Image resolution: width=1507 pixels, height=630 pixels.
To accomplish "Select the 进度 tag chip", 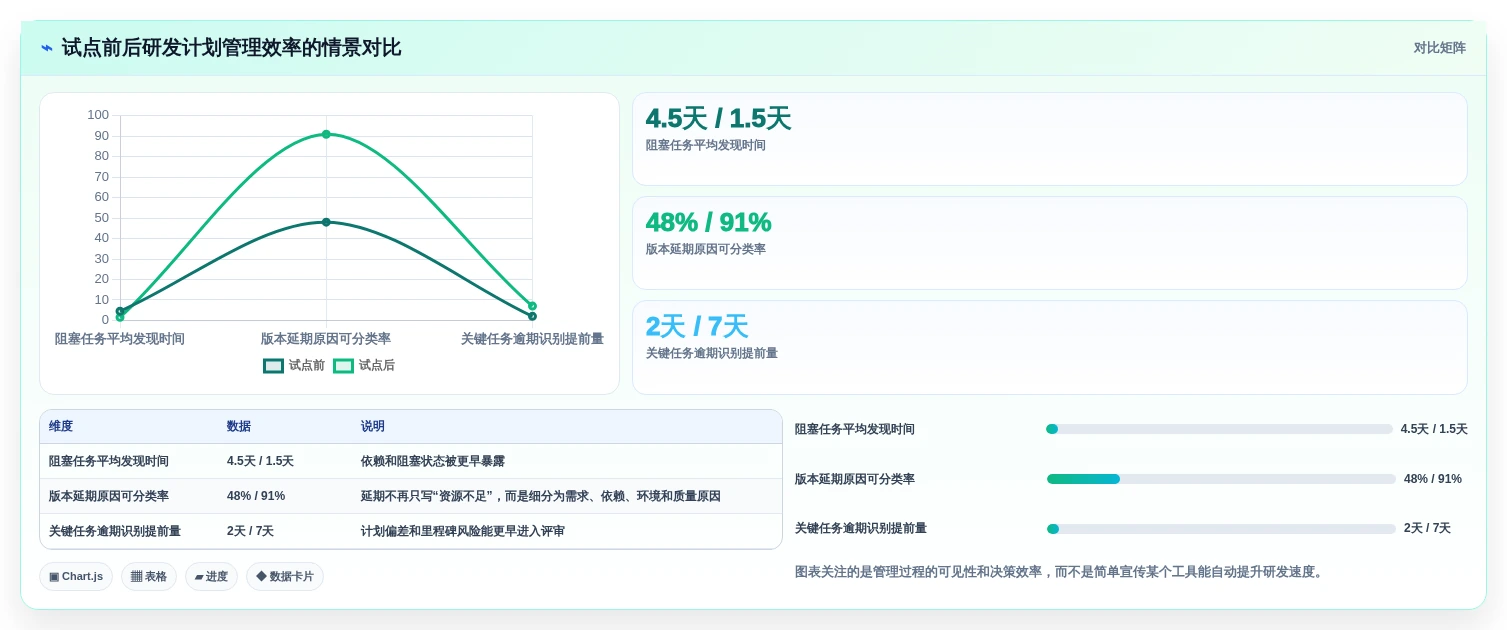I will coord(211,576).
